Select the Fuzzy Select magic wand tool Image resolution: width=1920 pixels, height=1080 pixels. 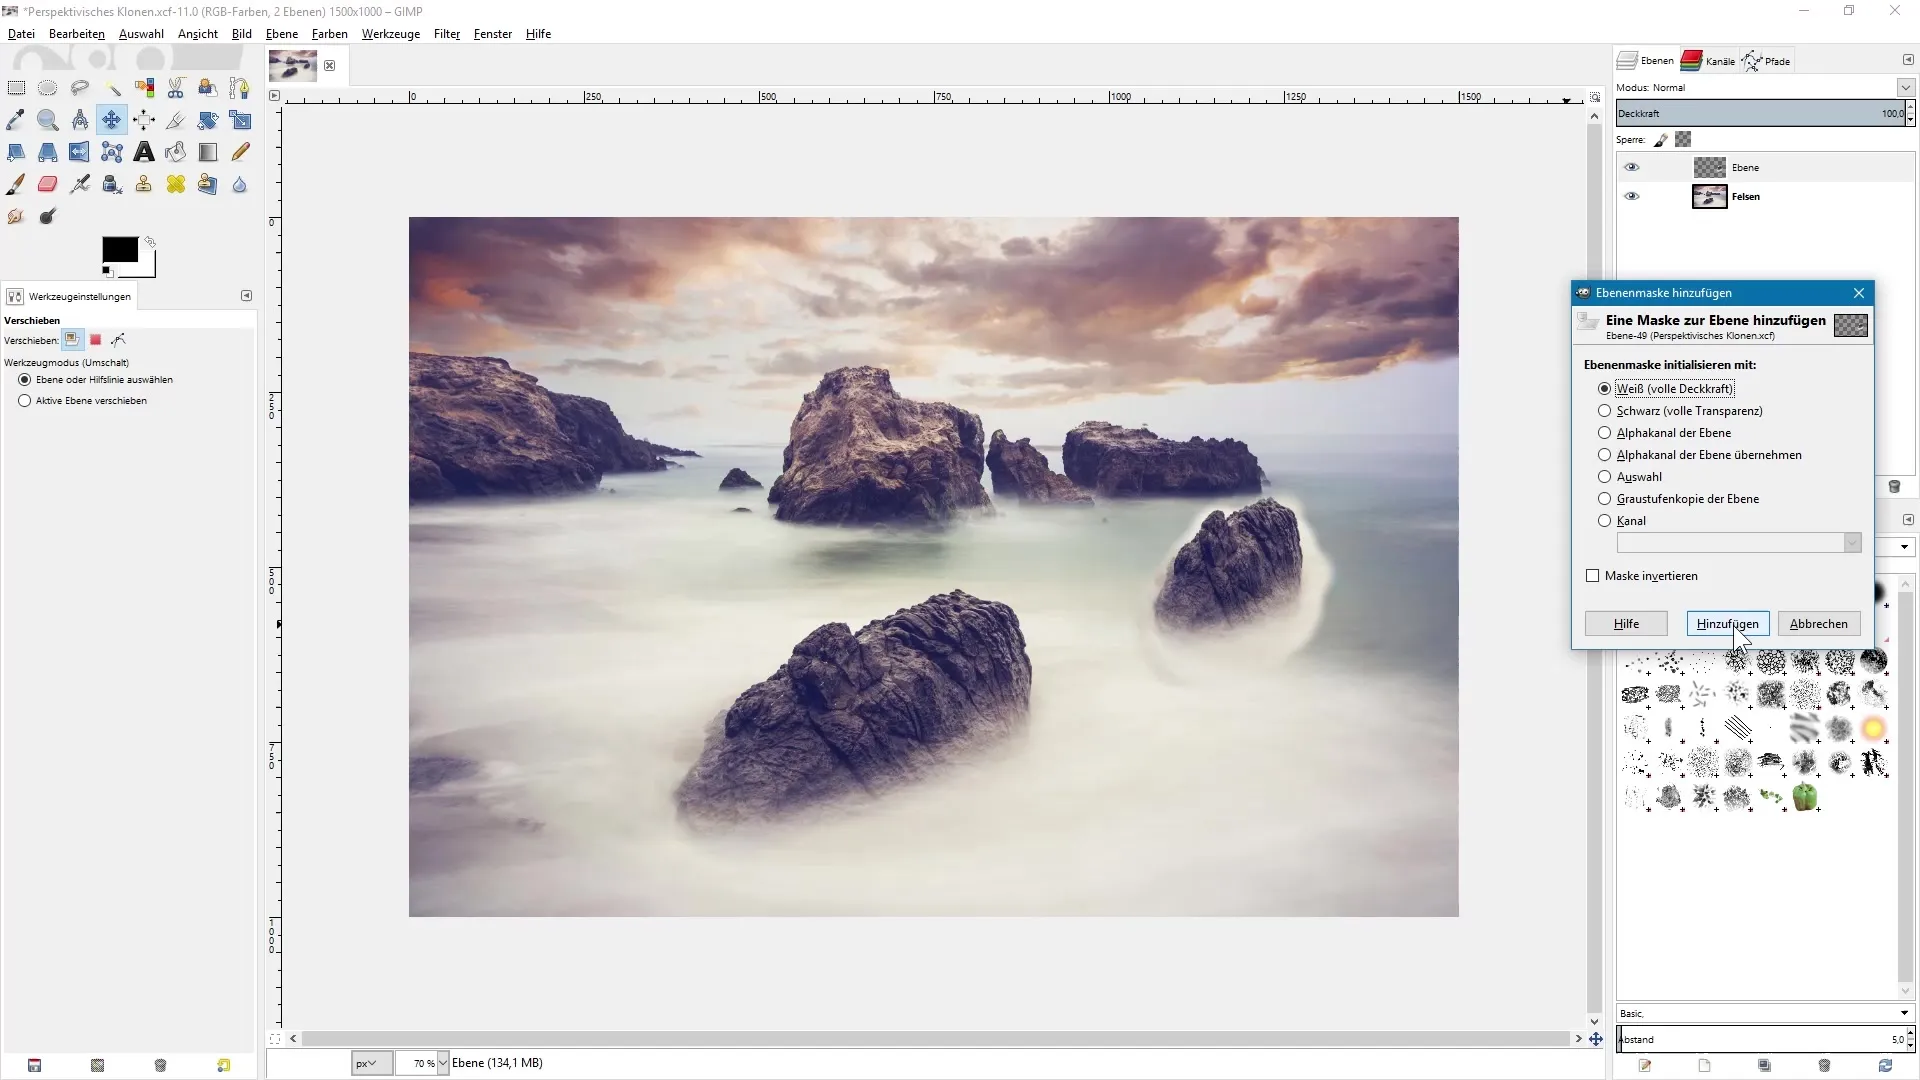tap(112, 88)
